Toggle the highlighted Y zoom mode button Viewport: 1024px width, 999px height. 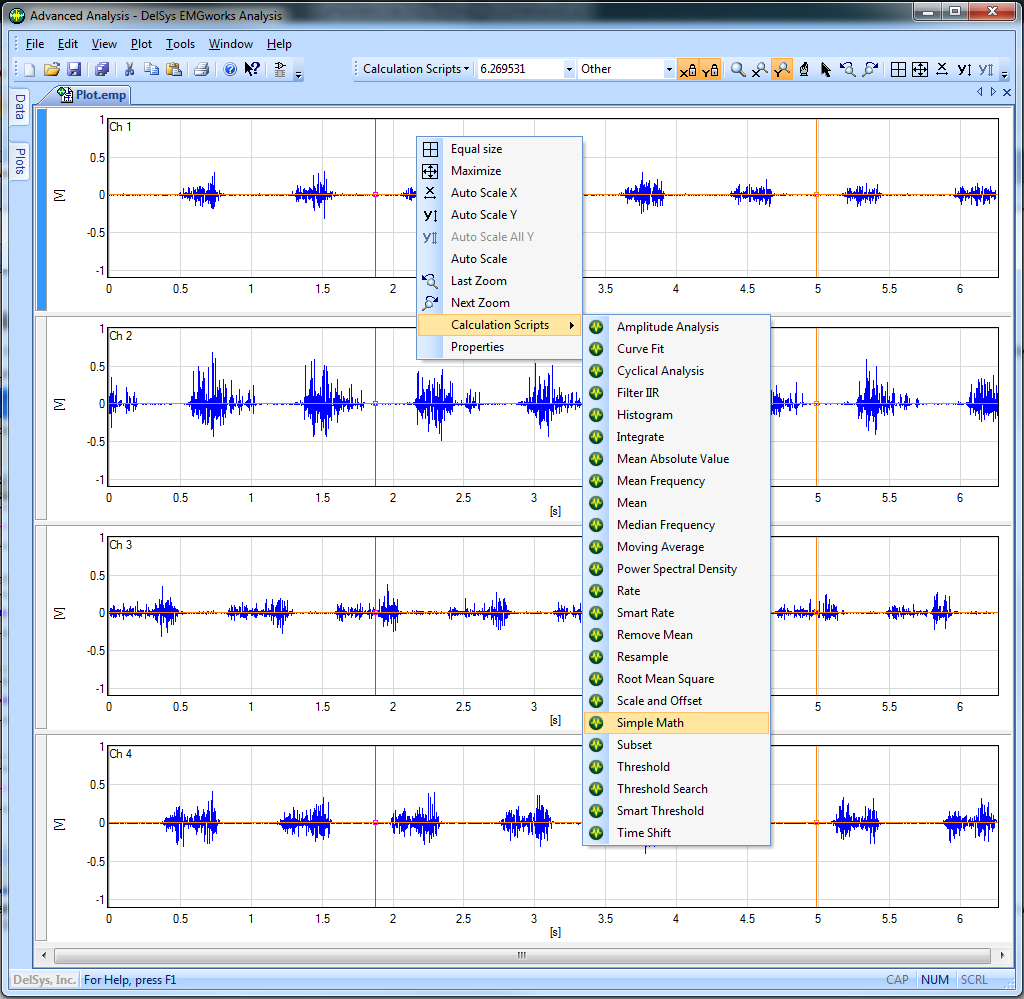pyautogui.click(x=782, y=69)
